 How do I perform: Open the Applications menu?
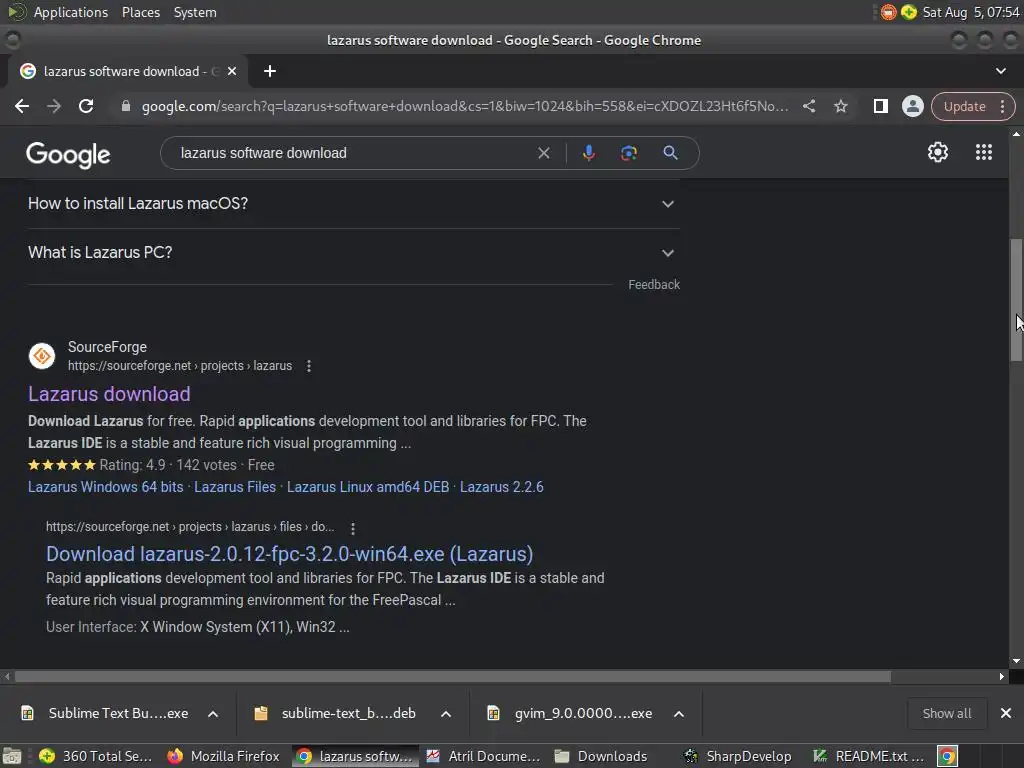pyautogui.click(x=71, y=12)
